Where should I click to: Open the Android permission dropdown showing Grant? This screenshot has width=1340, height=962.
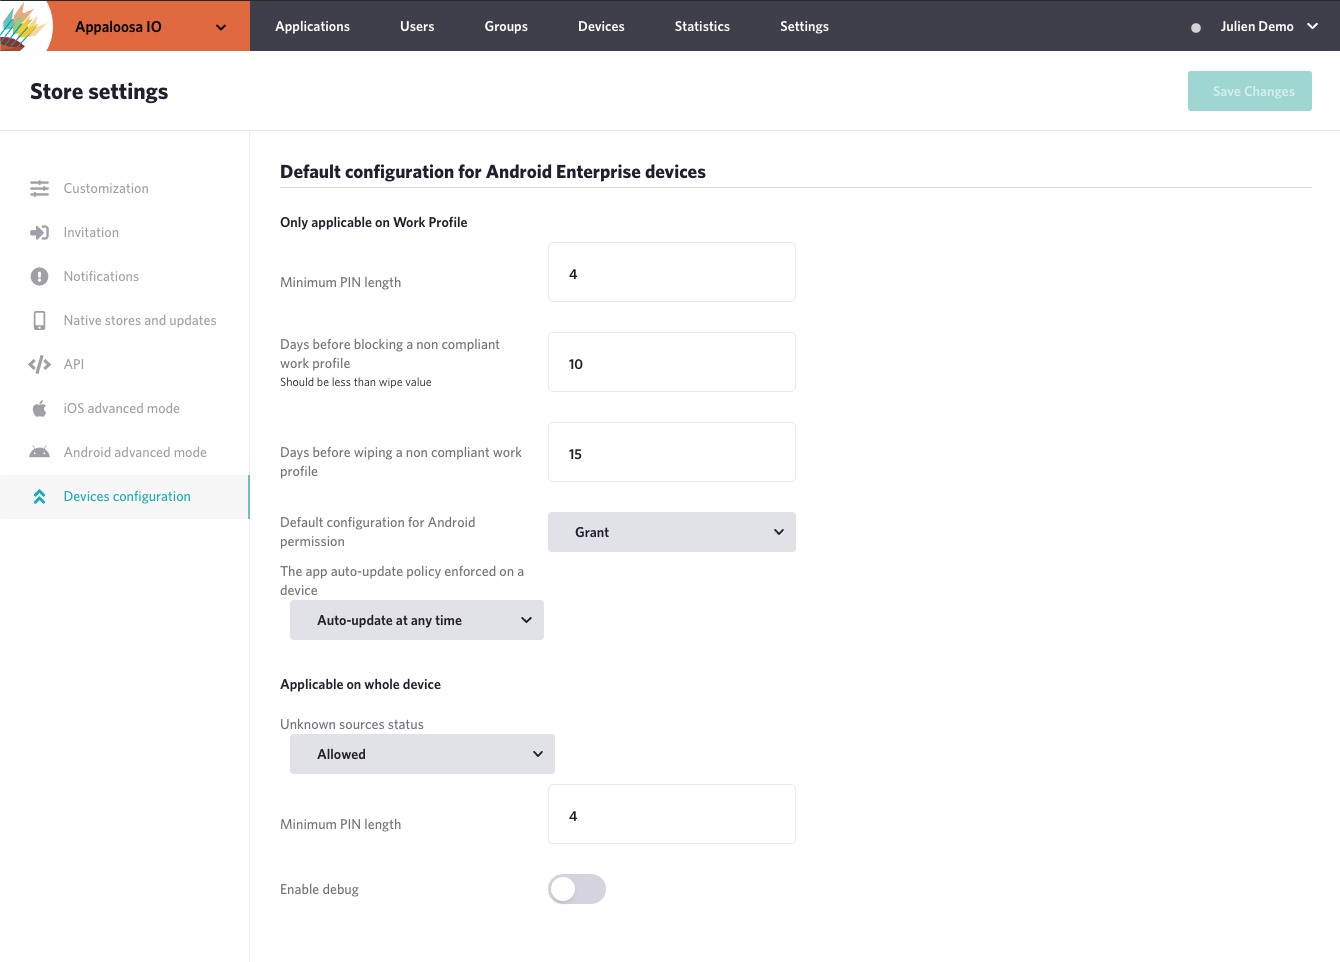click(x=672, y=532)
